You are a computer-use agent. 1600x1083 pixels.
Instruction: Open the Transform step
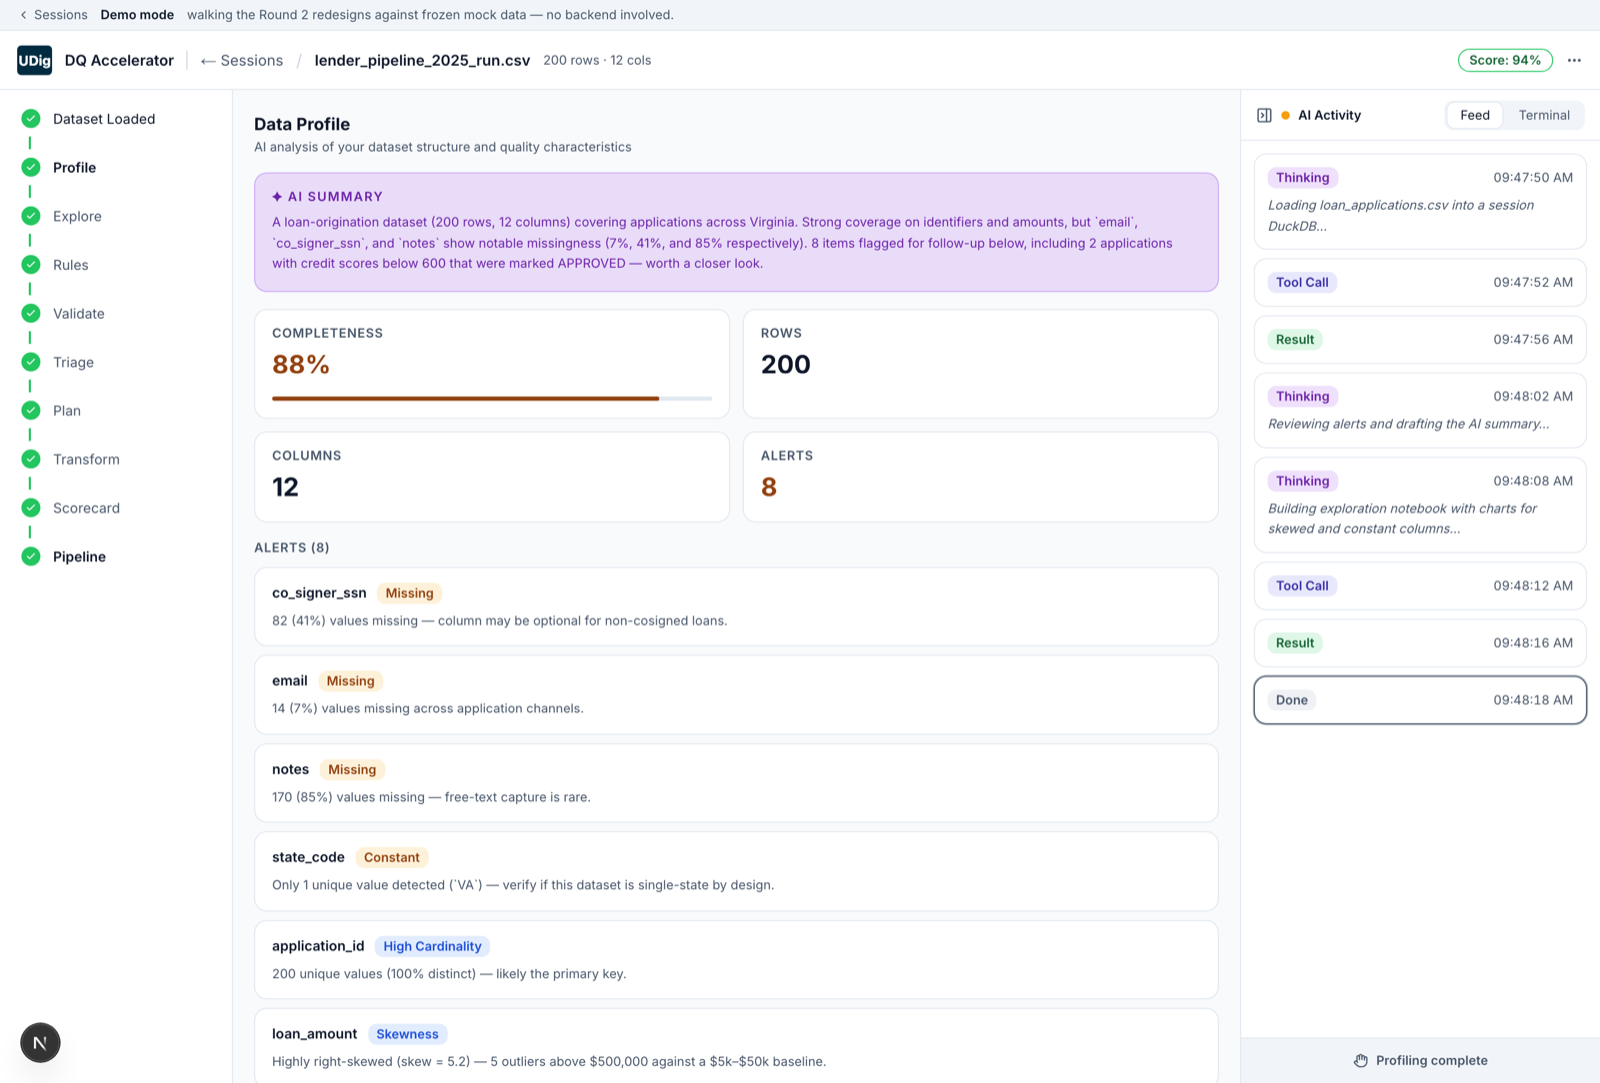point(86,459)
